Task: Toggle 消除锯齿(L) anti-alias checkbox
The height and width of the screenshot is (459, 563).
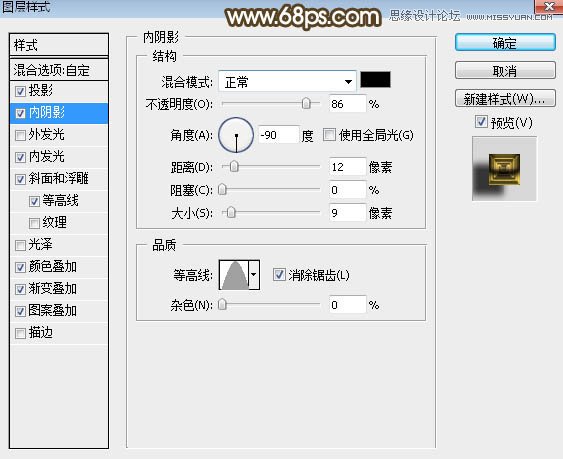Action: click(x=279, y=275)
